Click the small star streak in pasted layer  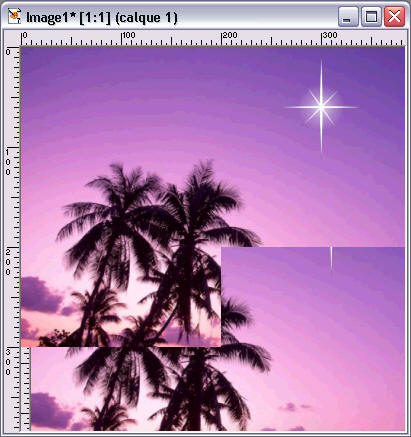coord(331,258)
